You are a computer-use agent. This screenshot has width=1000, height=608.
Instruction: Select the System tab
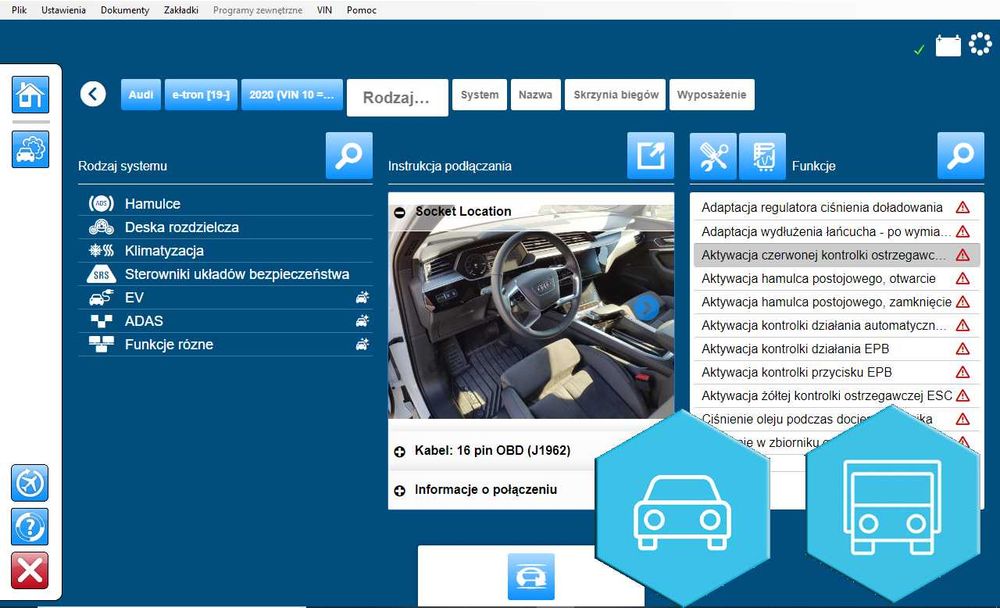tap(480, 94)
